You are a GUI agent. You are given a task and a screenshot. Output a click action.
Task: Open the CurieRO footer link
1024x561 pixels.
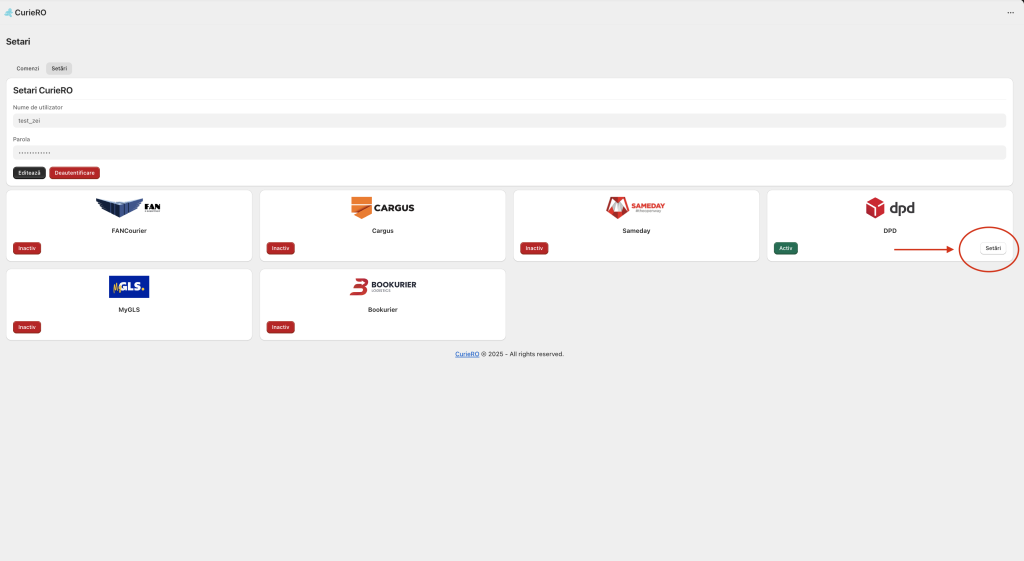point(467,354)
